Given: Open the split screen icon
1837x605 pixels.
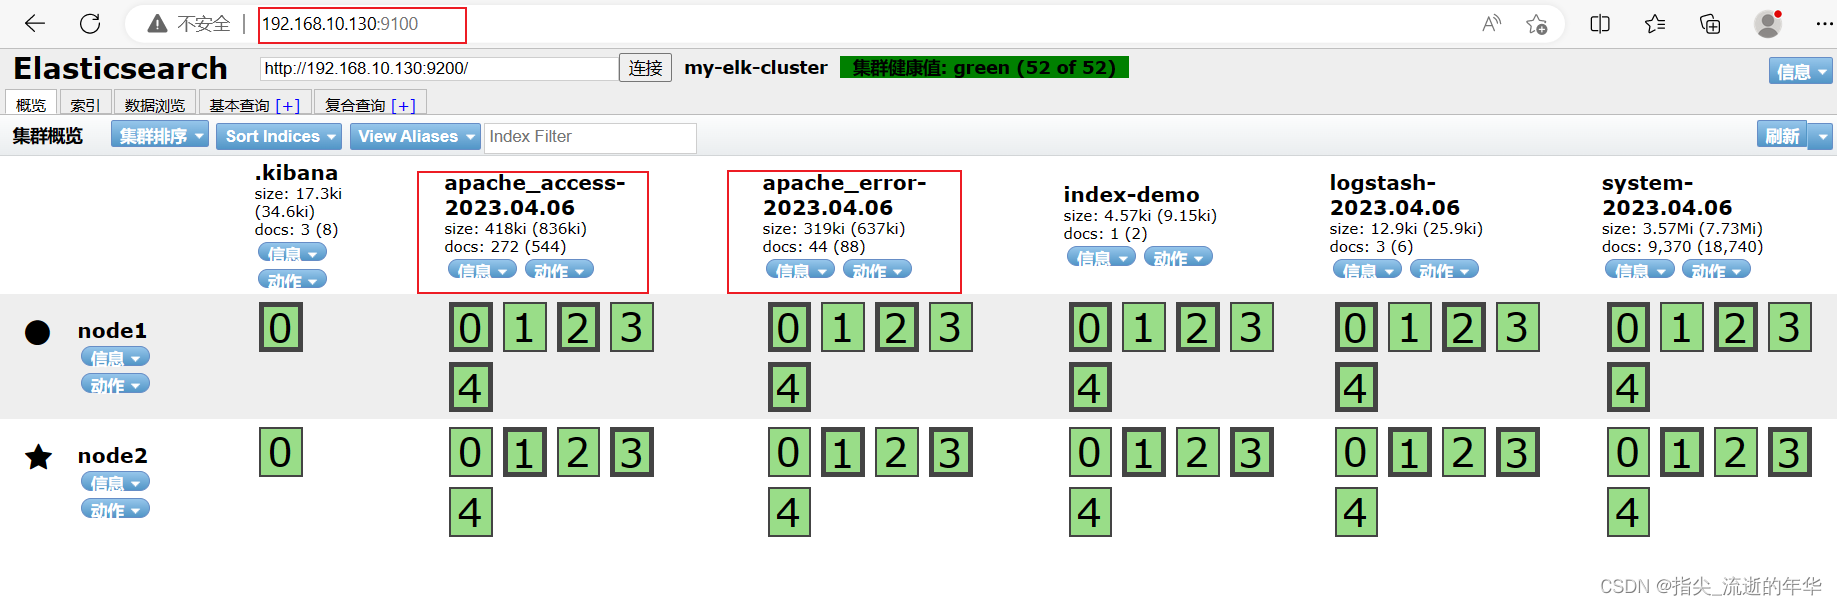Looking at the screenshot, I should tap(1600, 23).
